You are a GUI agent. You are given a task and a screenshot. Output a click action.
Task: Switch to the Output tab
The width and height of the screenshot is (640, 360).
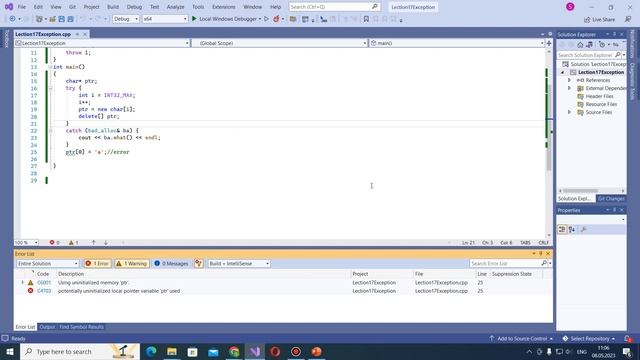click(x=47, y=327)
